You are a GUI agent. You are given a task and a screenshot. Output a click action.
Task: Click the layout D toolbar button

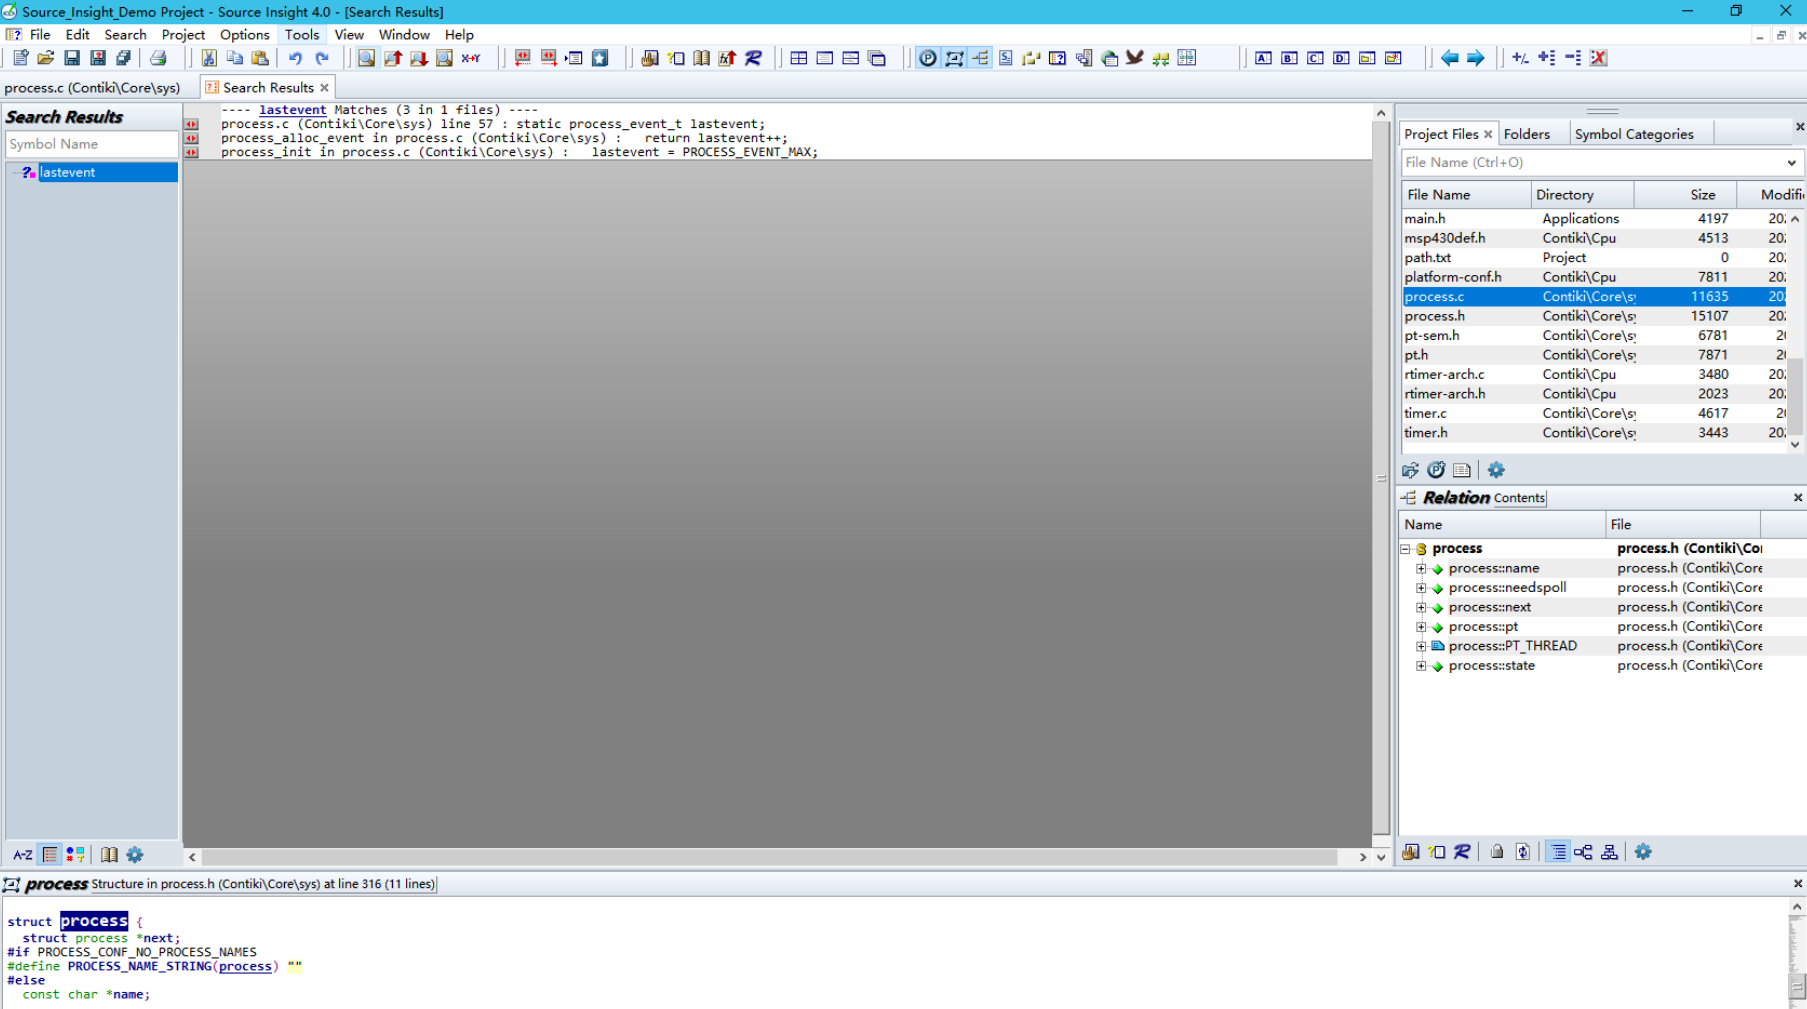[1341, 58]
